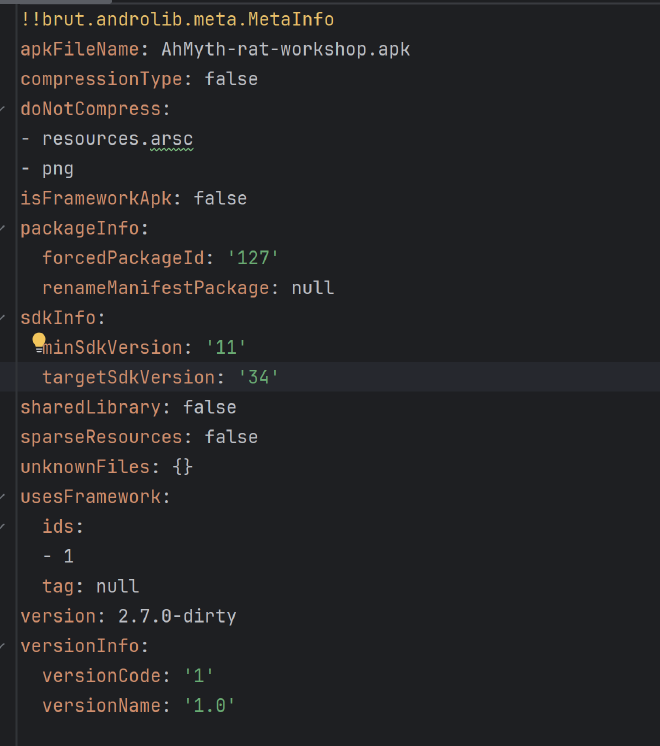Click the unknownFiles empty braces
The image size is (660, 746).
[x=183, y=467]
